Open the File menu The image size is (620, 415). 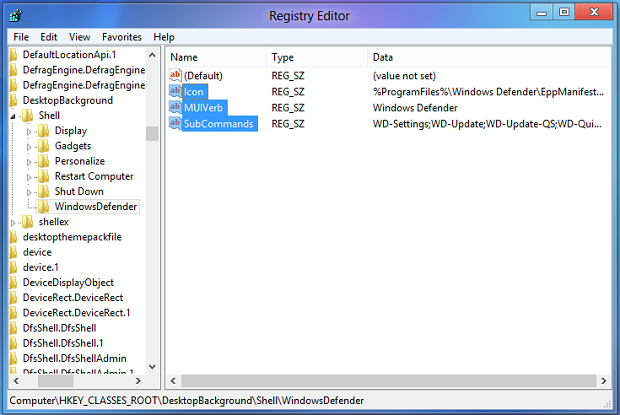coord(21,37)
